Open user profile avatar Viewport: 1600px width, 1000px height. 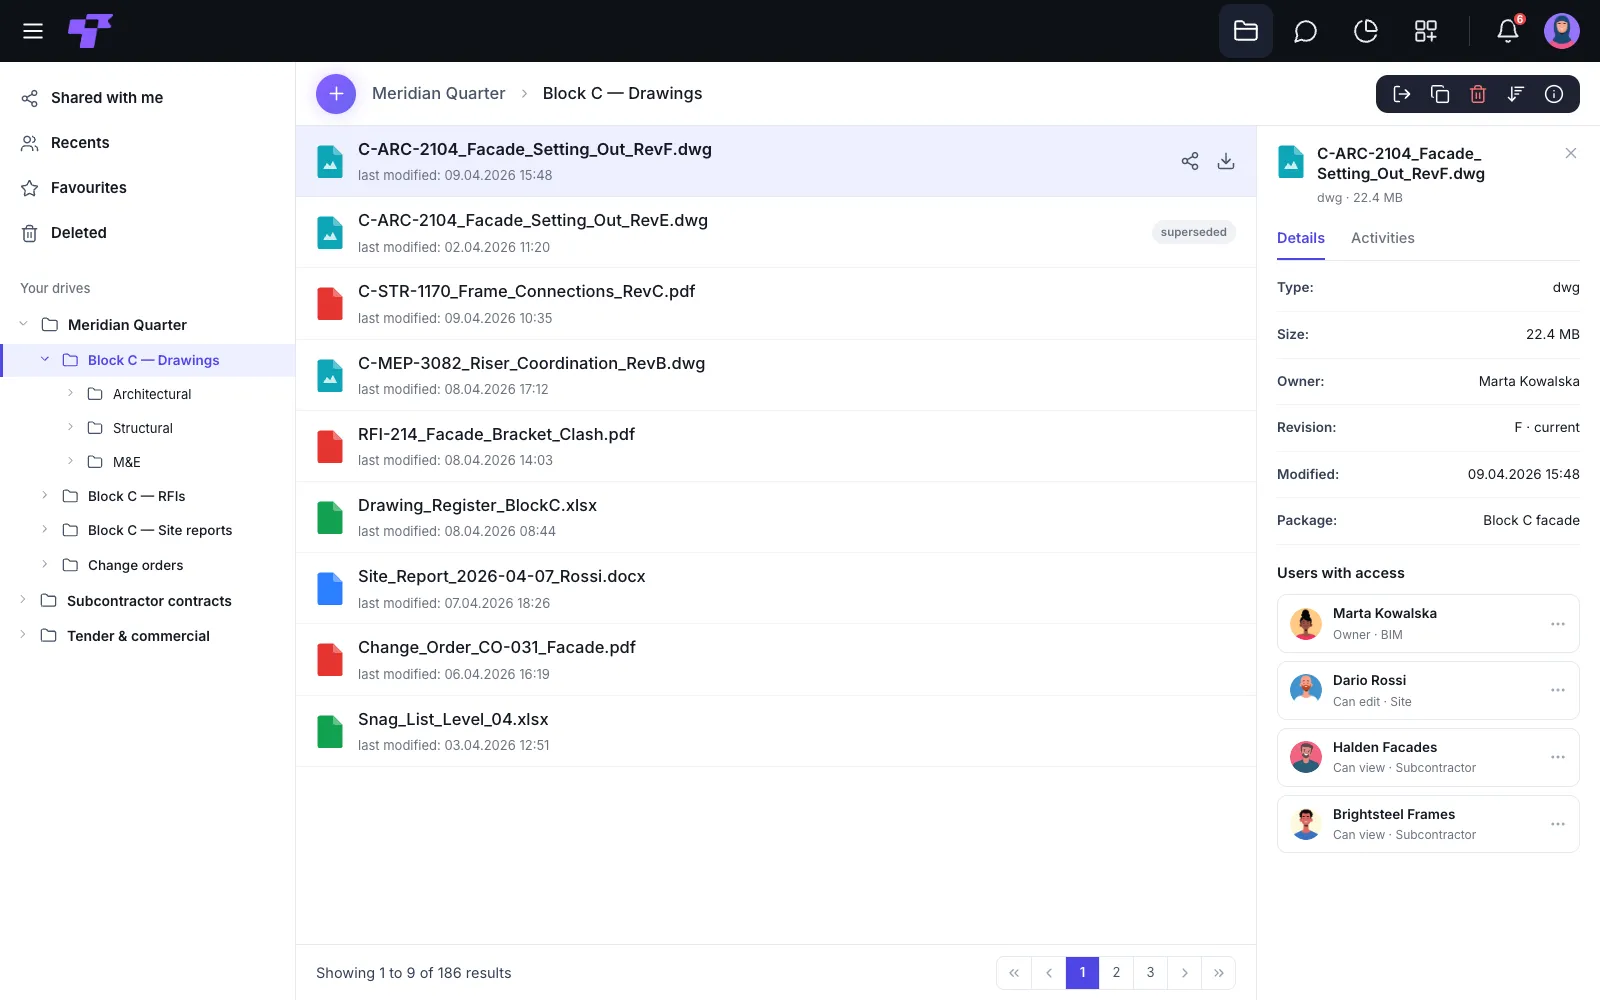(x=1562, y=31)
